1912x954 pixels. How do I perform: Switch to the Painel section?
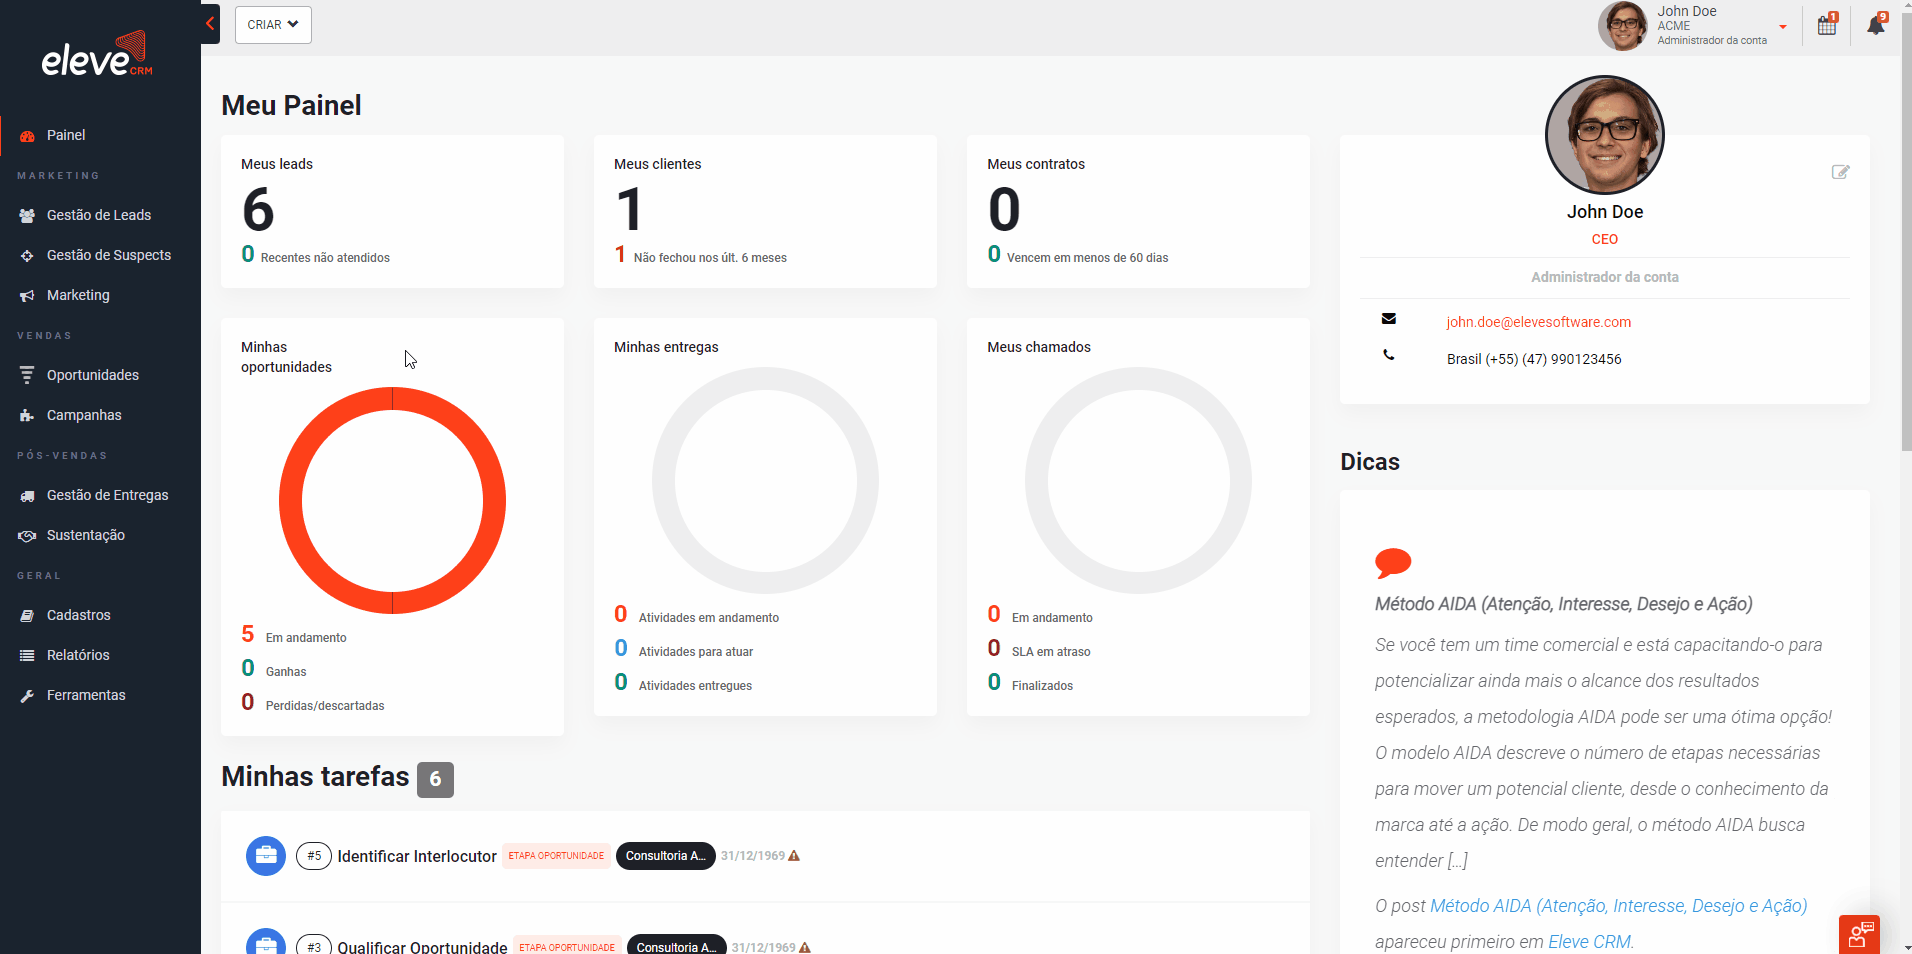pos(67,135)
